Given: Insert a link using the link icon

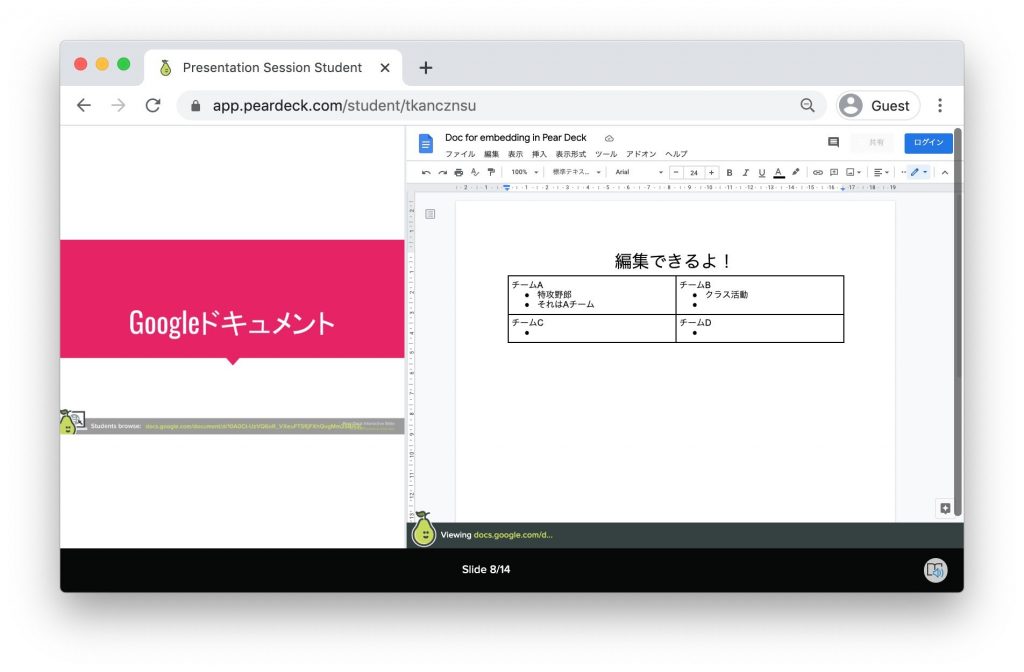Looking at the screenshot, I should [817, 172].
